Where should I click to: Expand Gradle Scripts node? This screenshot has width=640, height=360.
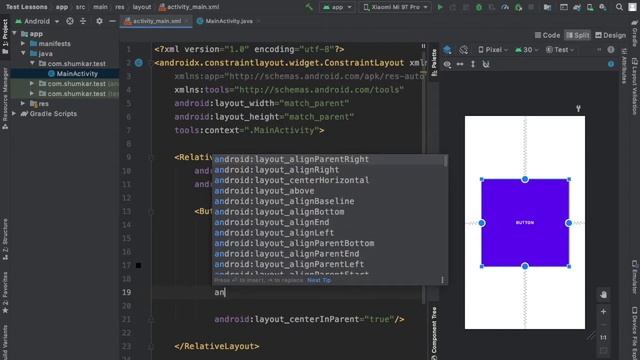click(14, 113)
